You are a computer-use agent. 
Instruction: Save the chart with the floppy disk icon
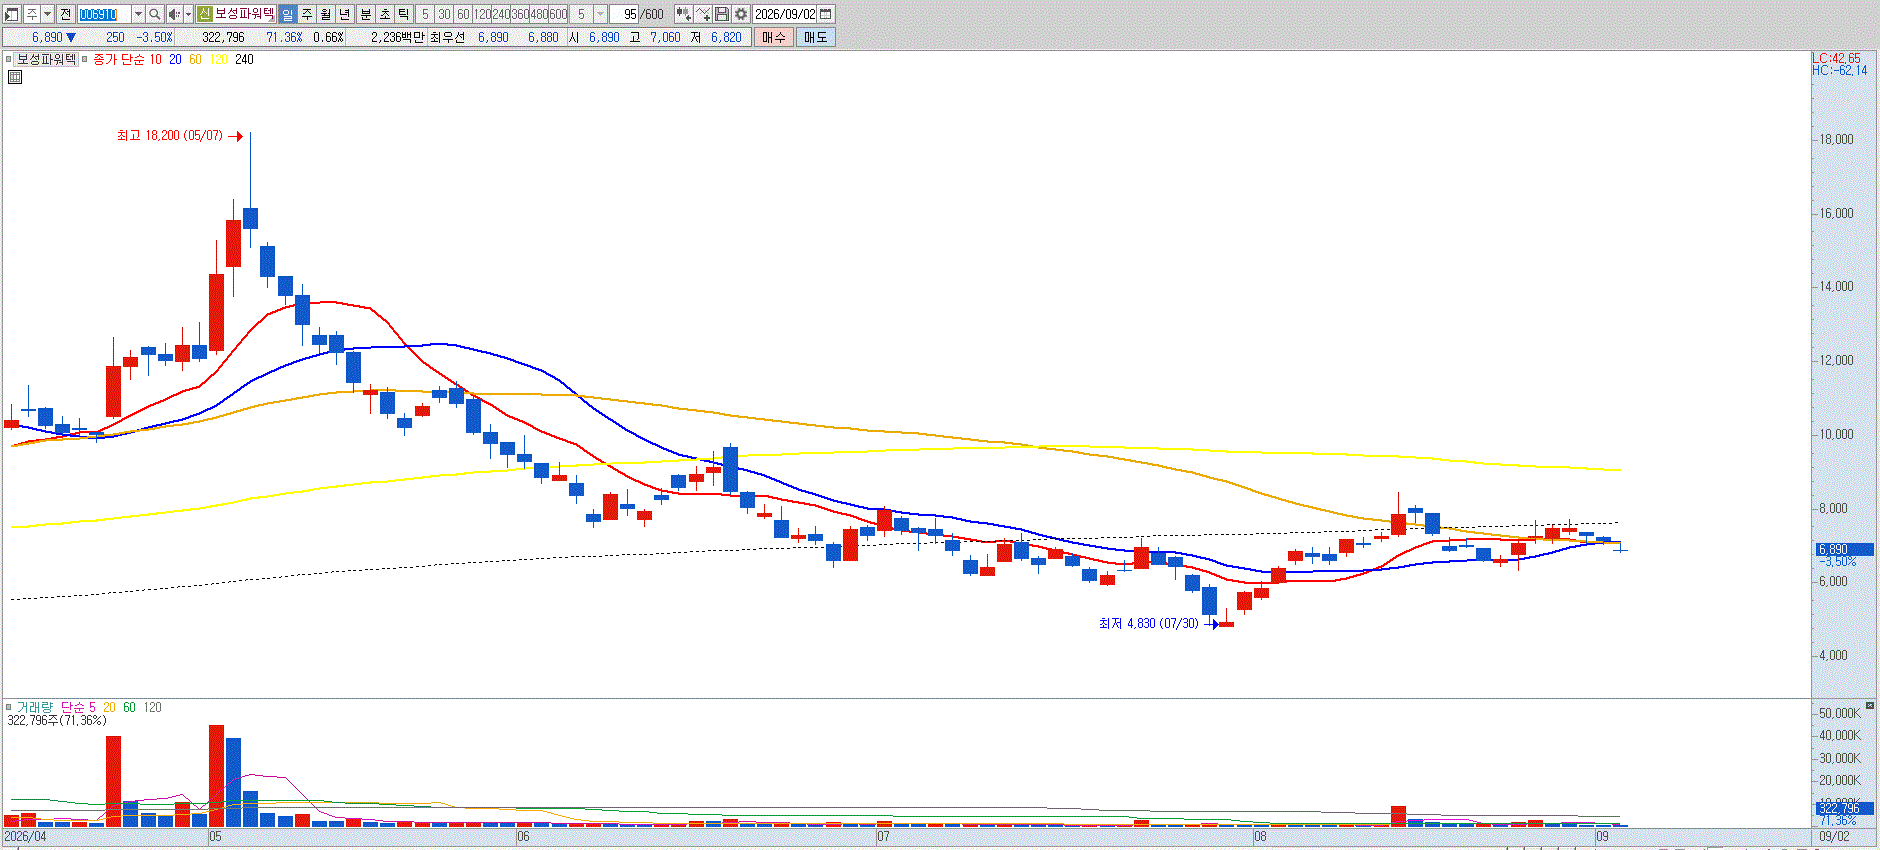722,14
